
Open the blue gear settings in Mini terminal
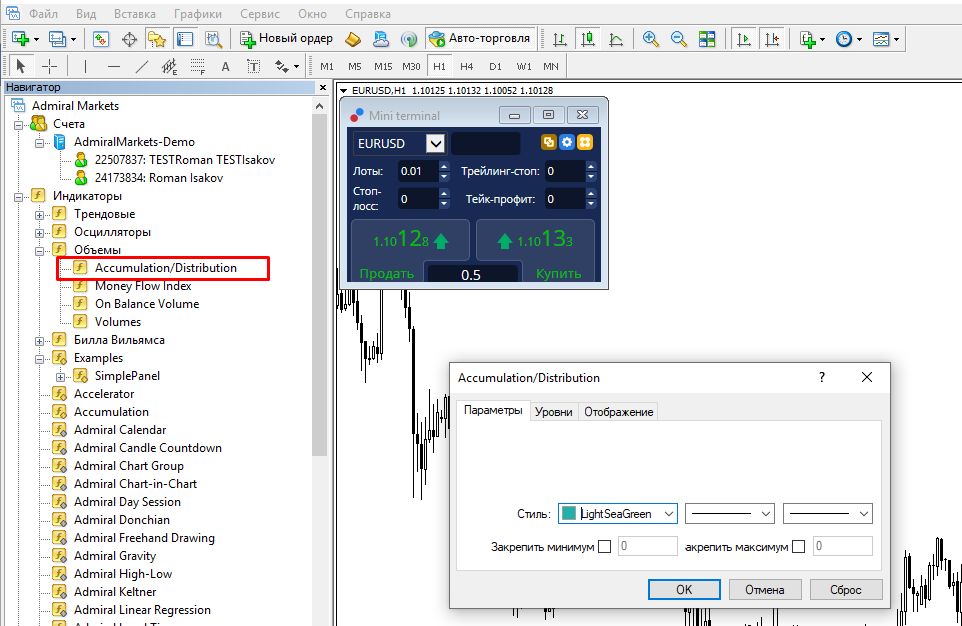tap(566, 143)
